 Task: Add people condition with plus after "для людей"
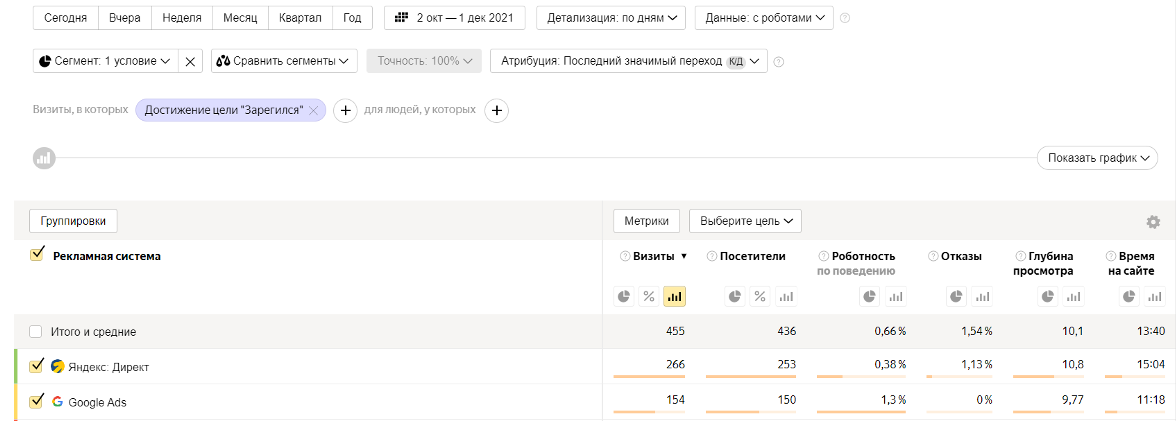(x=496, y=110)
